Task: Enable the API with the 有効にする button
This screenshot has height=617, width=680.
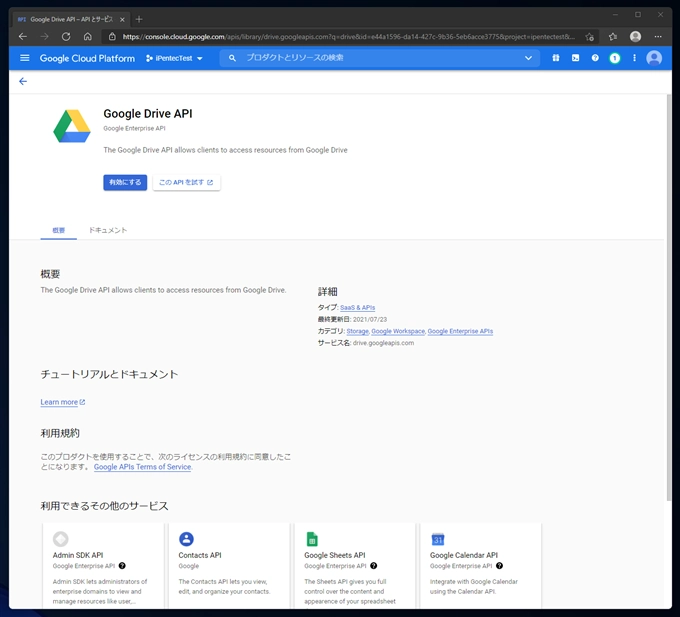Action: (125, 182)
